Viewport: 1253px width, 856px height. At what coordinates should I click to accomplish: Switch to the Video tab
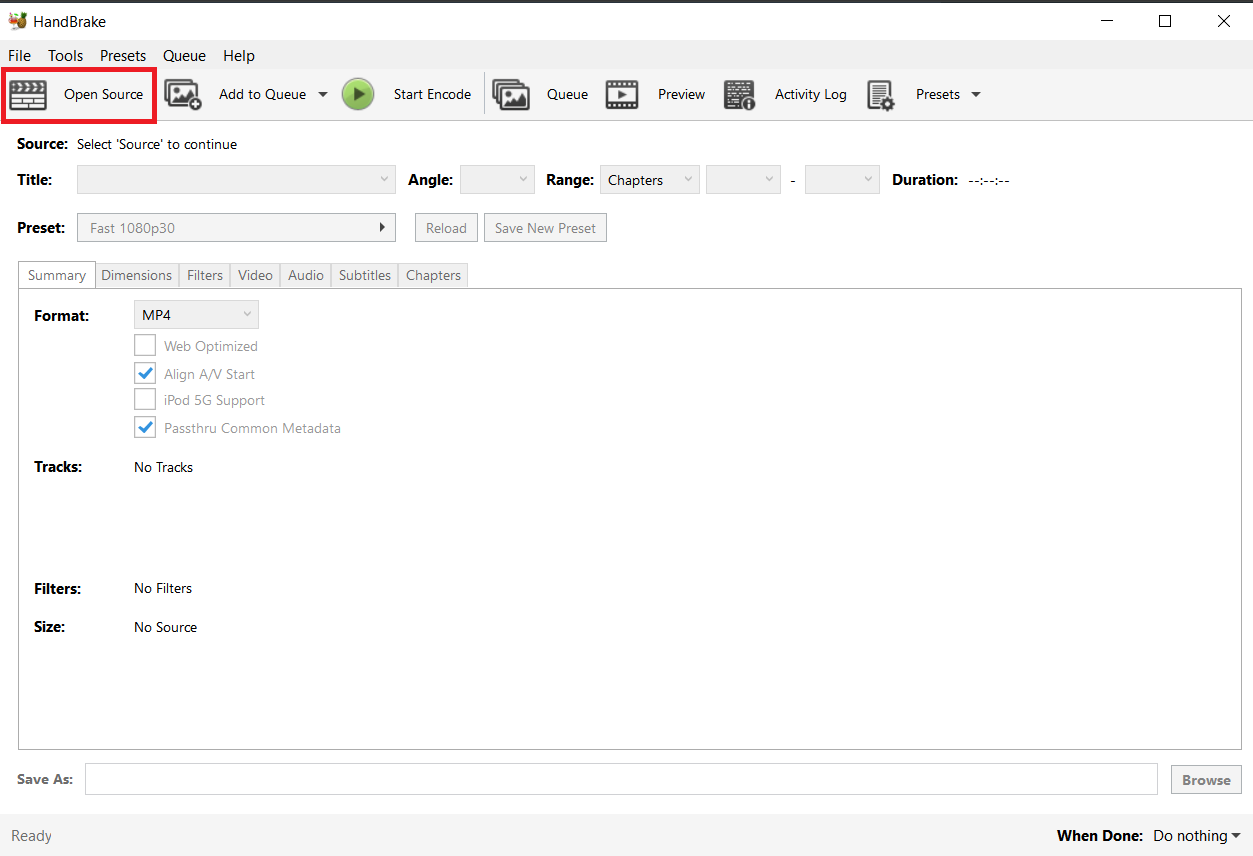(254, 274)
